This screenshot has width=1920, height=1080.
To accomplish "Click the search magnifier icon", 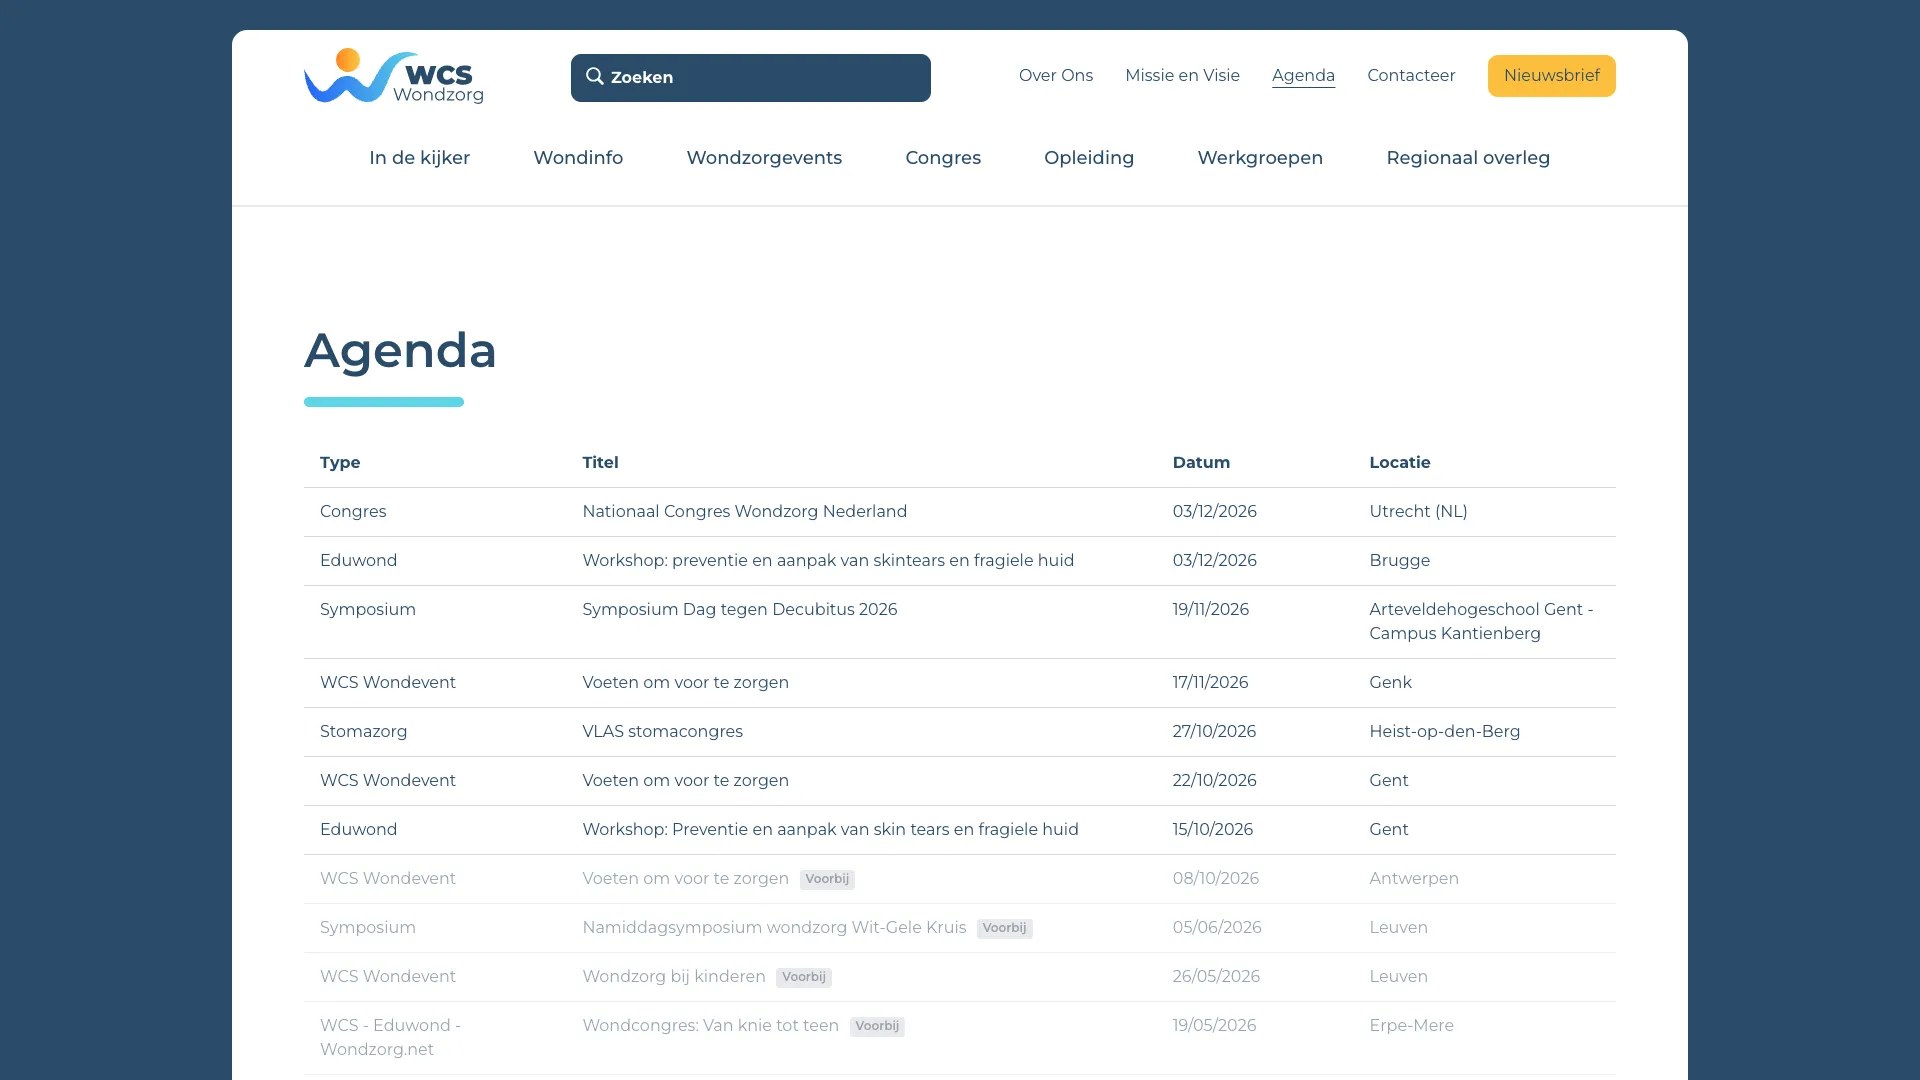I will pyautogui.click(x=595, y=77).
